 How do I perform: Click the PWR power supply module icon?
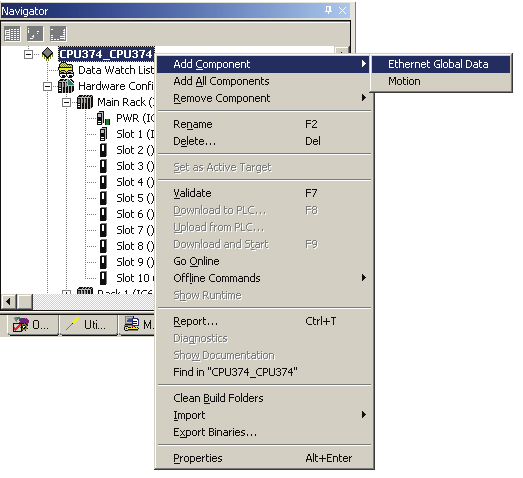pyautogui.click(x=103, y=118)
